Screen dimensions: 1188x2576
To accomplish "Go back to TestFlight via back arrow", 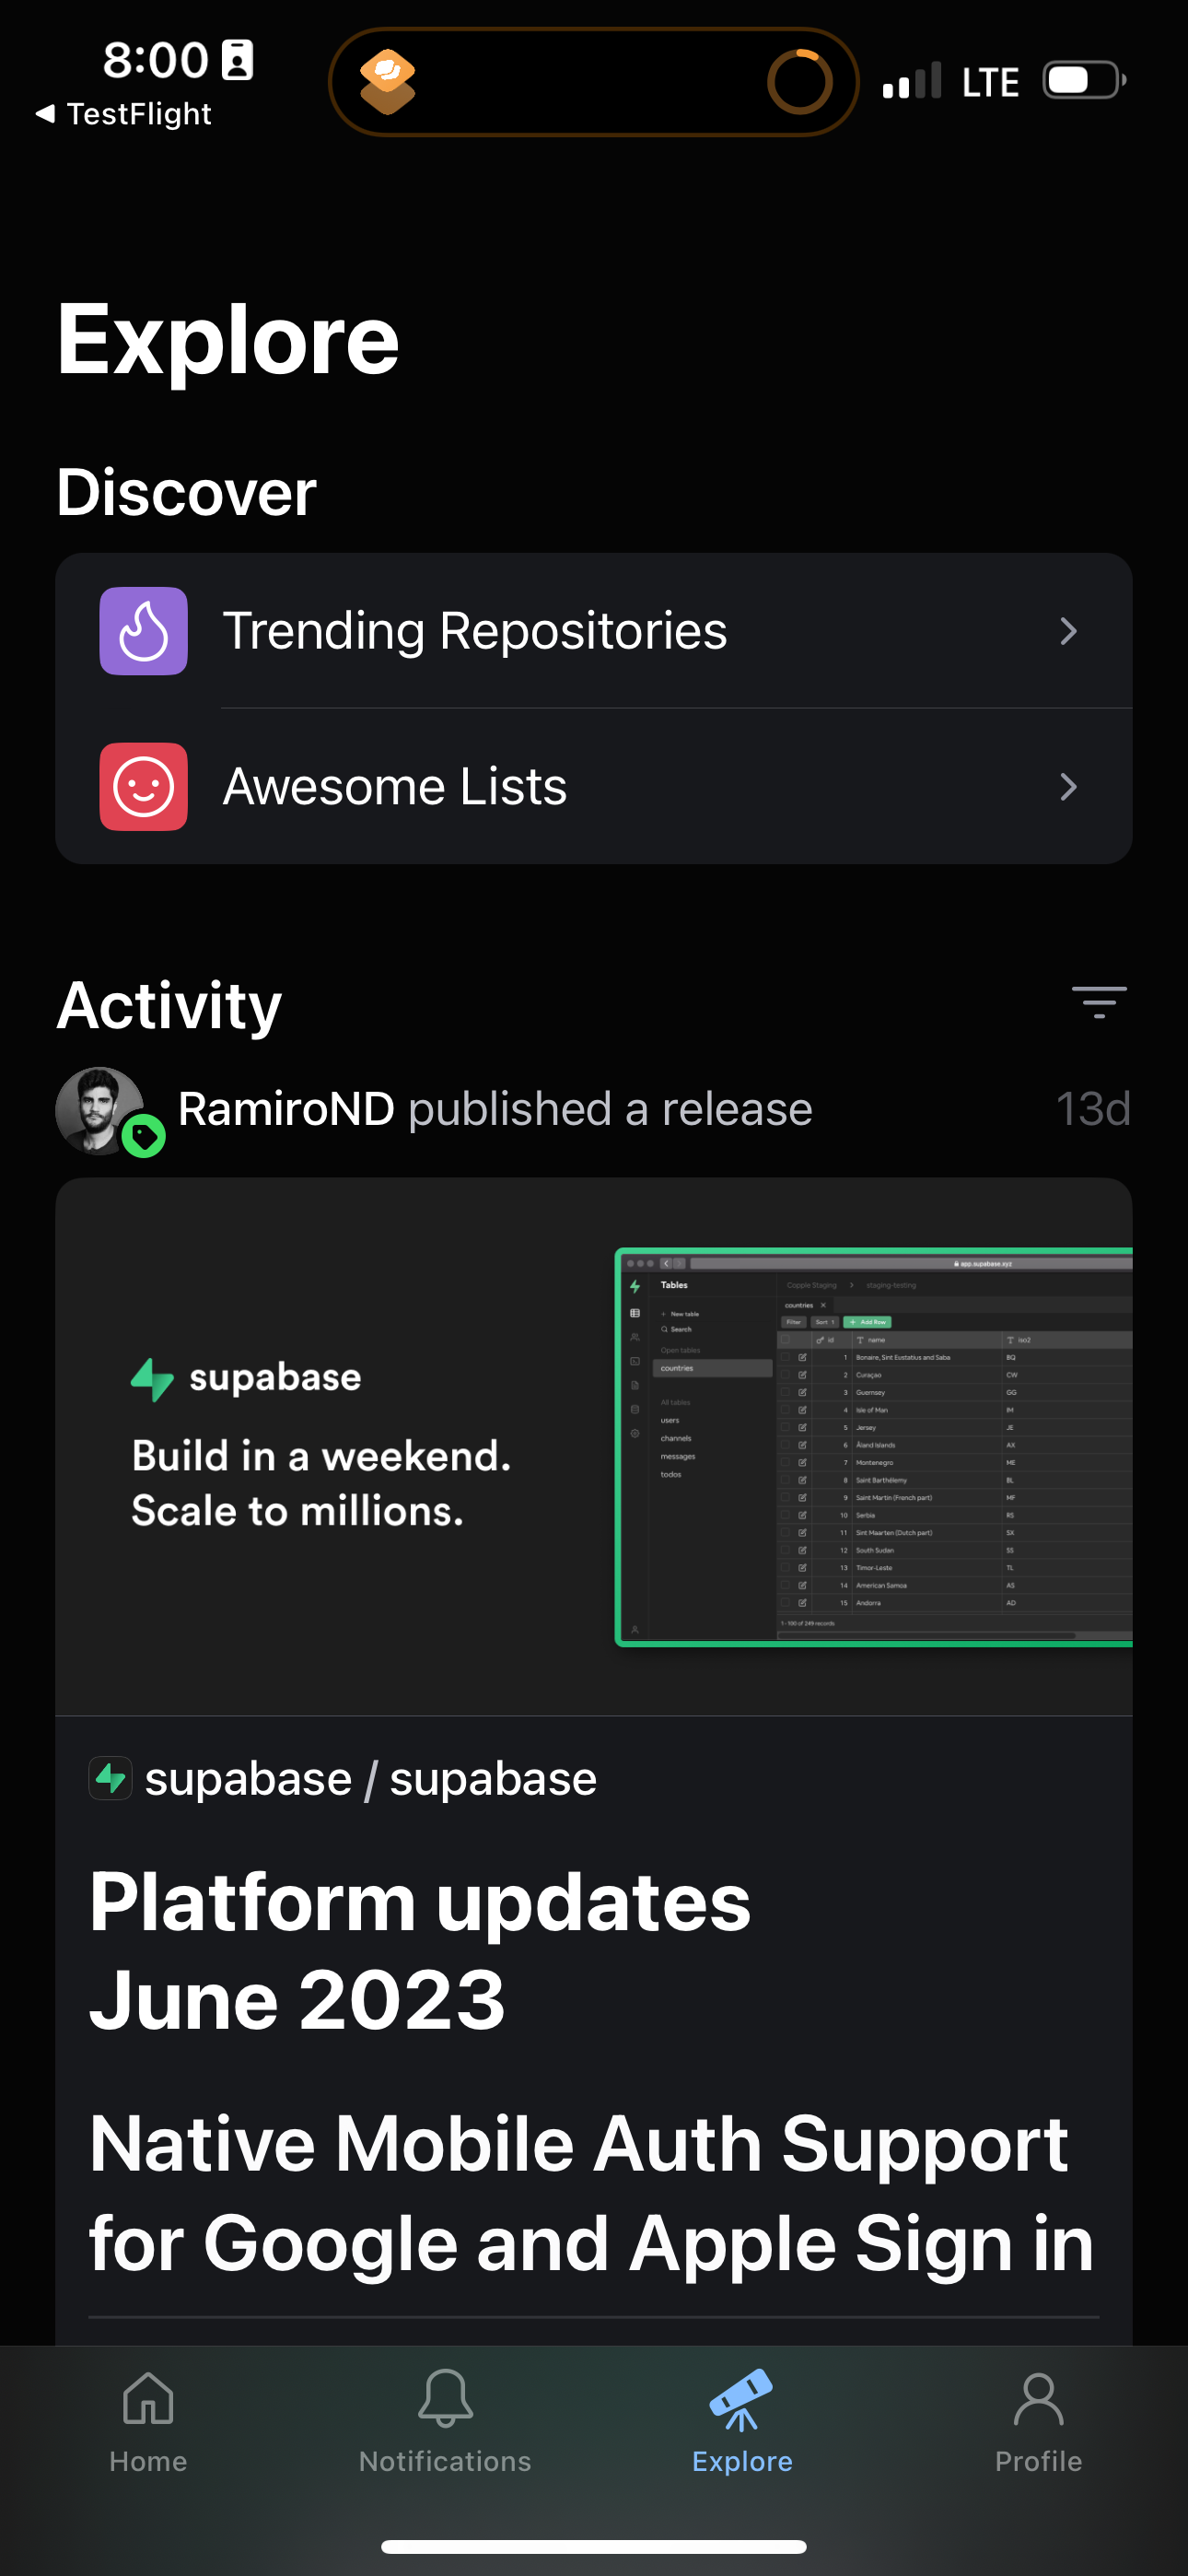I will [x=124, y=114].
